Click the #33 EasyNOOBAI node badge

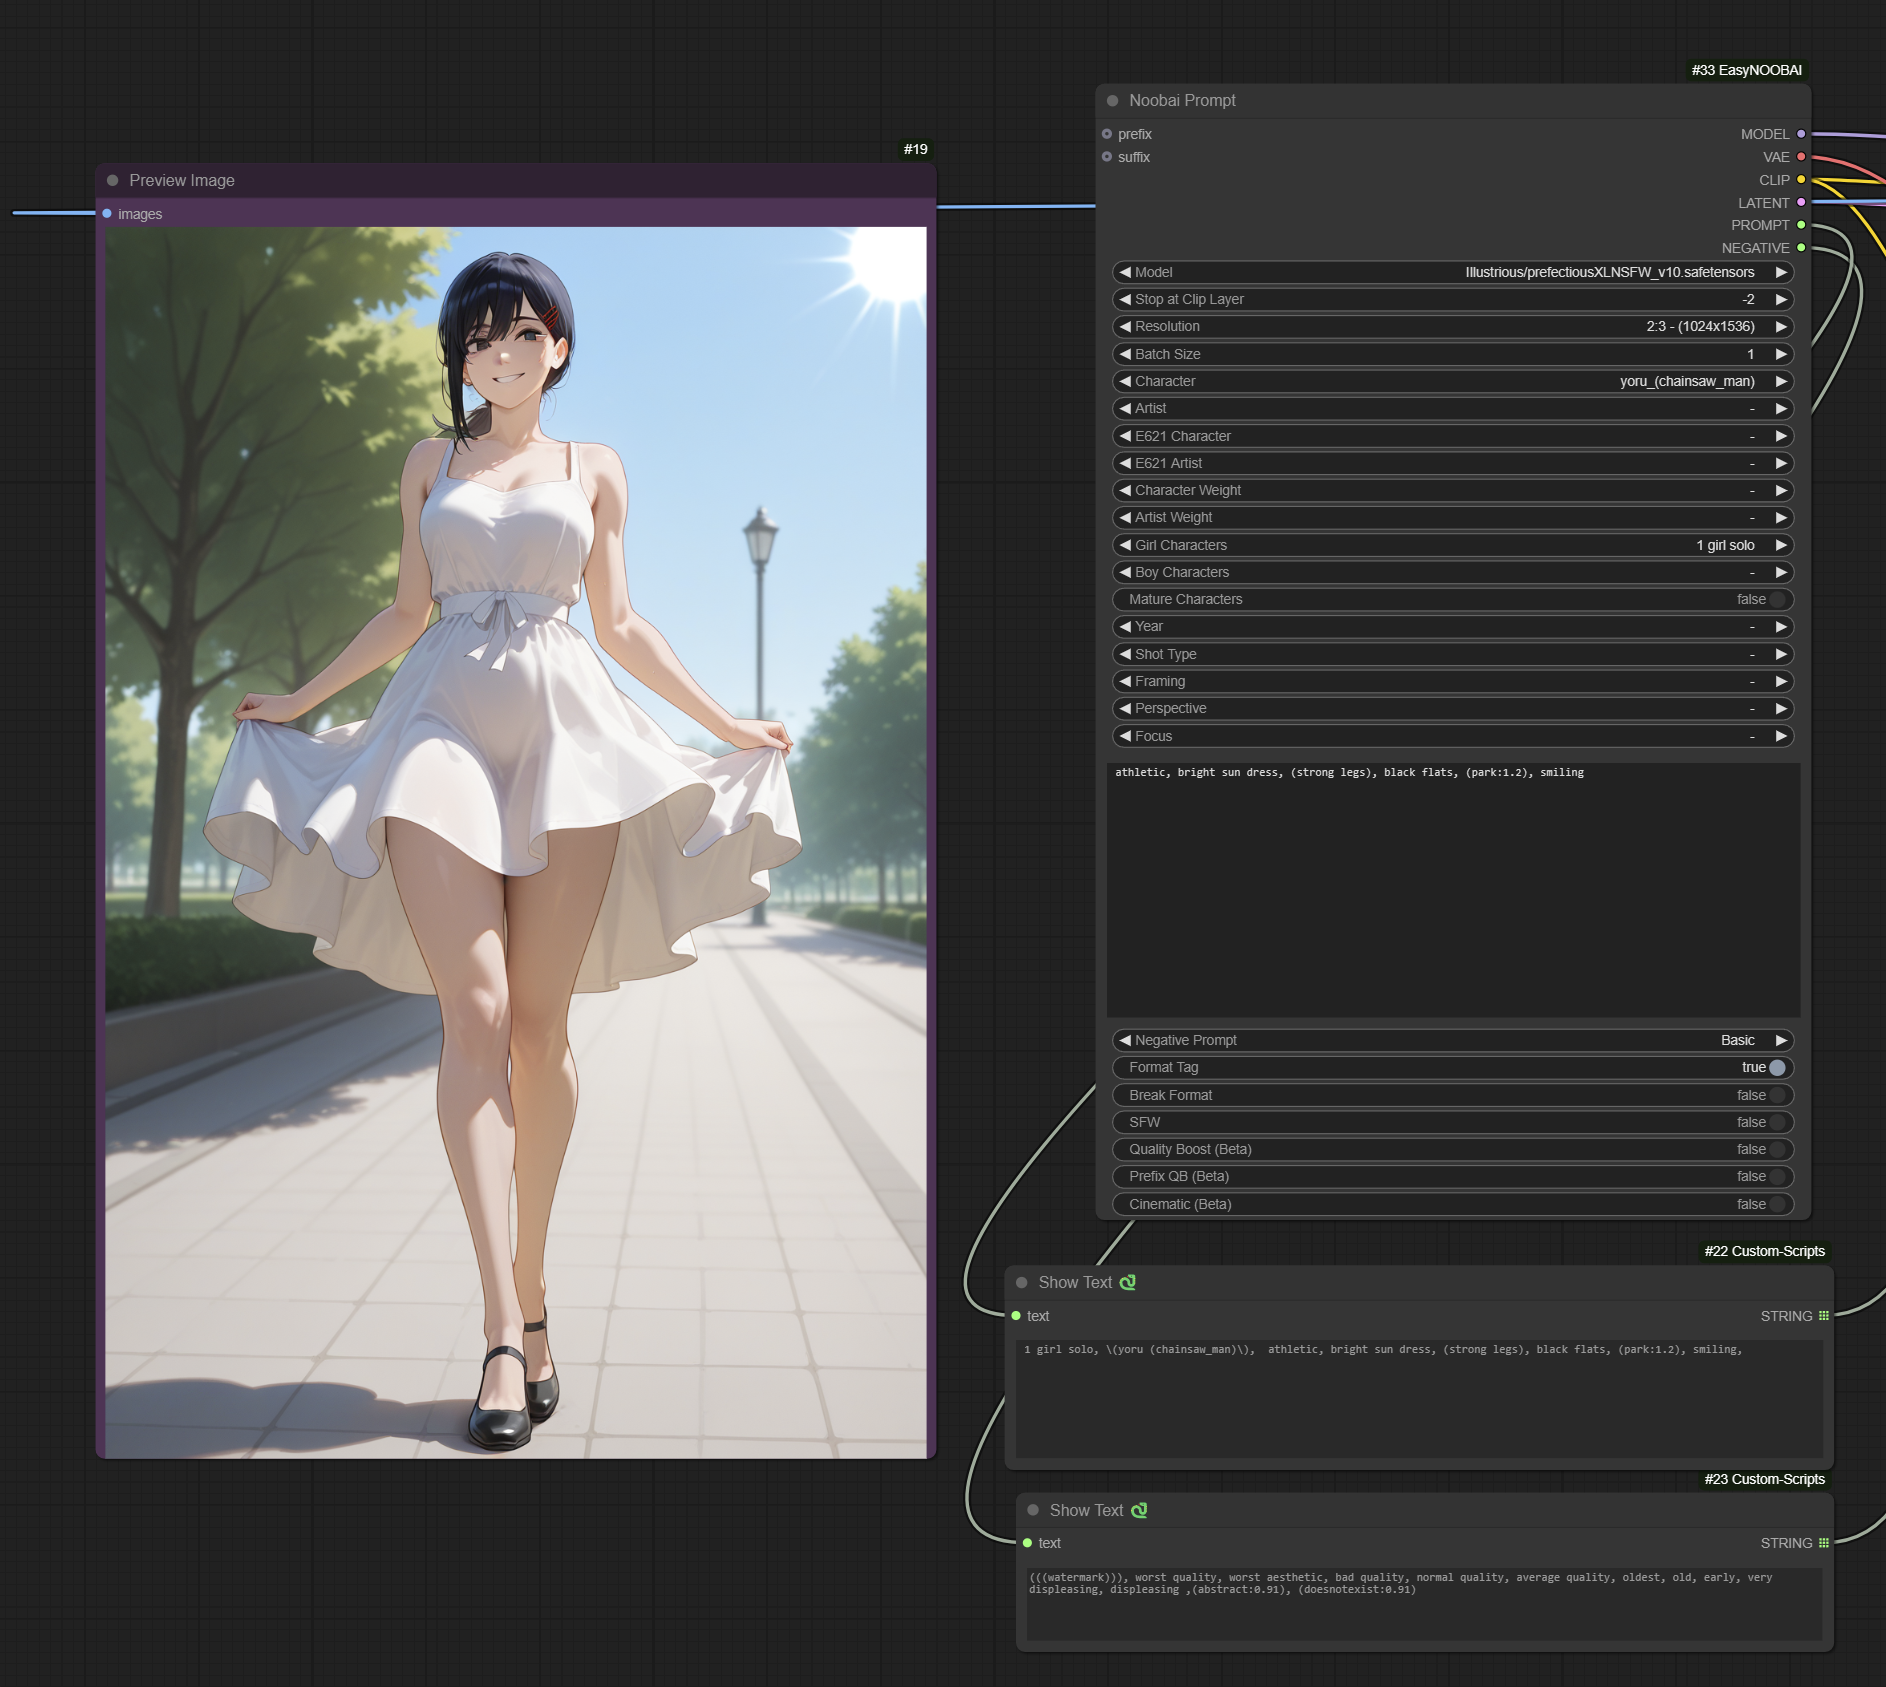pos(1746,70)
